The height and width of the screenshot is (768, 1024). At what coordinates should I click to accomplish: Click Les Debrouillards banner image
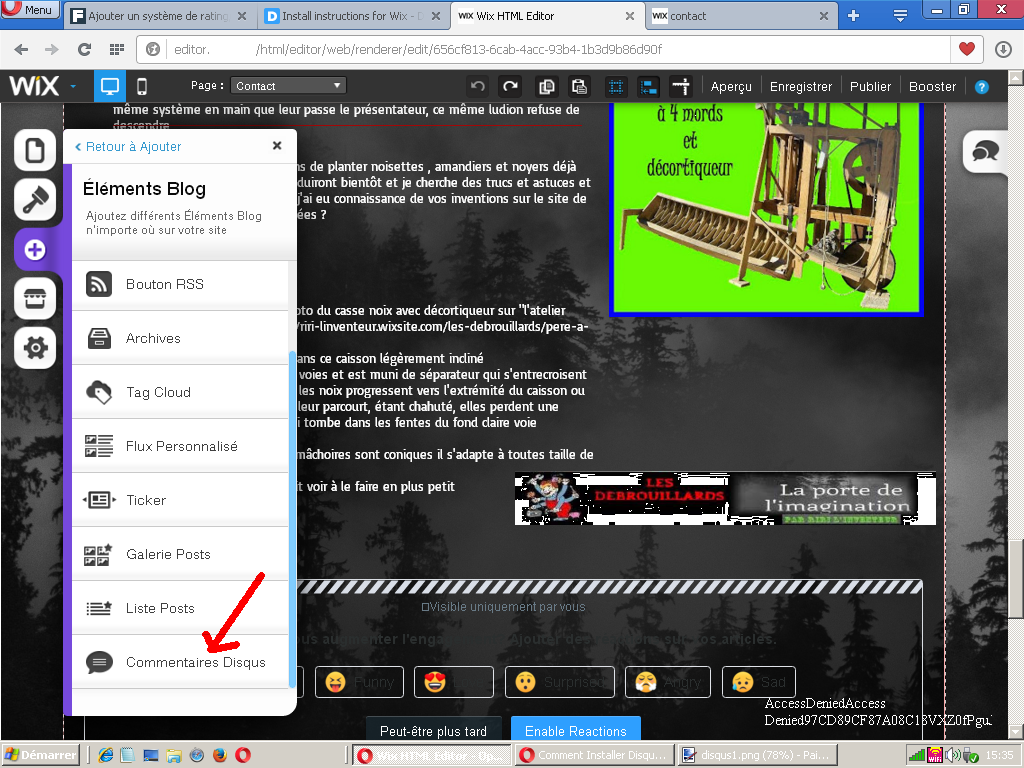pyautogui.click(x=725, y=499)
